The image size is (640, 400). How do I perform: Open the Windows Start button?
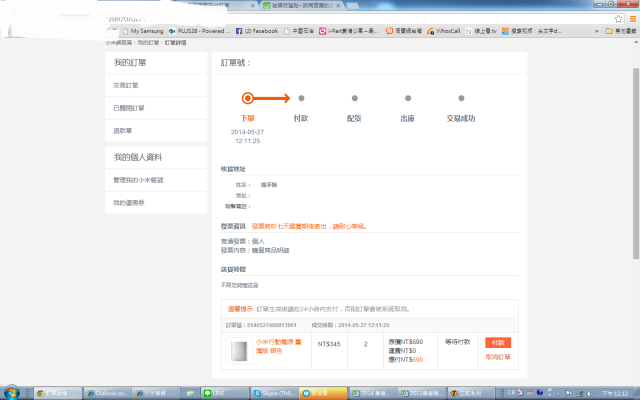11,393
